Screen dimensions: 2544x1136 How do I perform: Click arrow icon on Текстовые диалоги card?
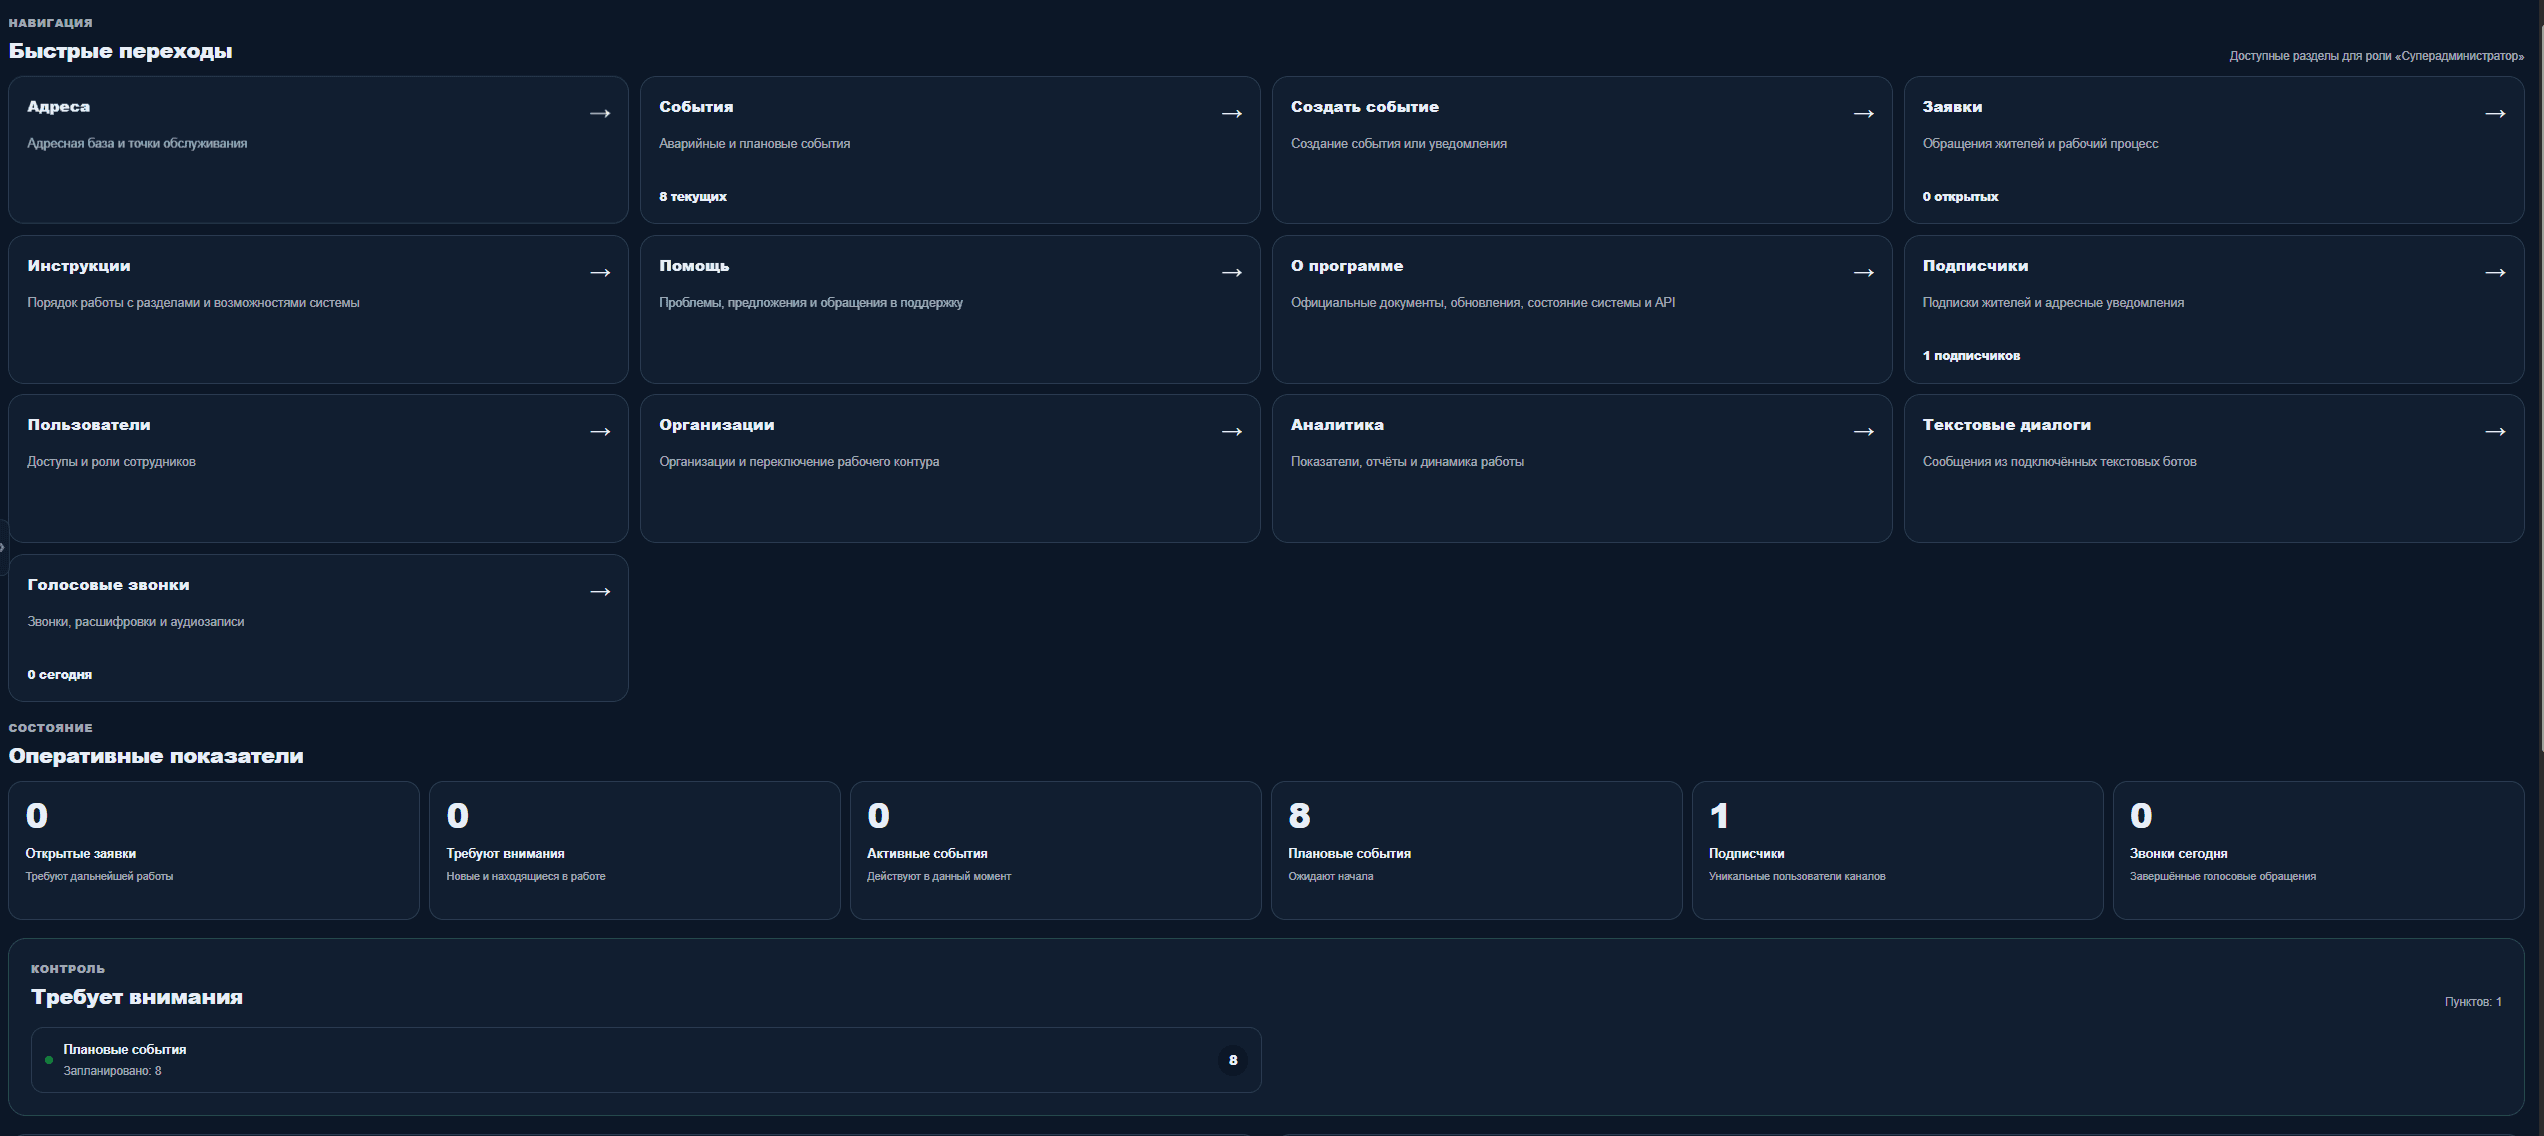point(2496,432)
